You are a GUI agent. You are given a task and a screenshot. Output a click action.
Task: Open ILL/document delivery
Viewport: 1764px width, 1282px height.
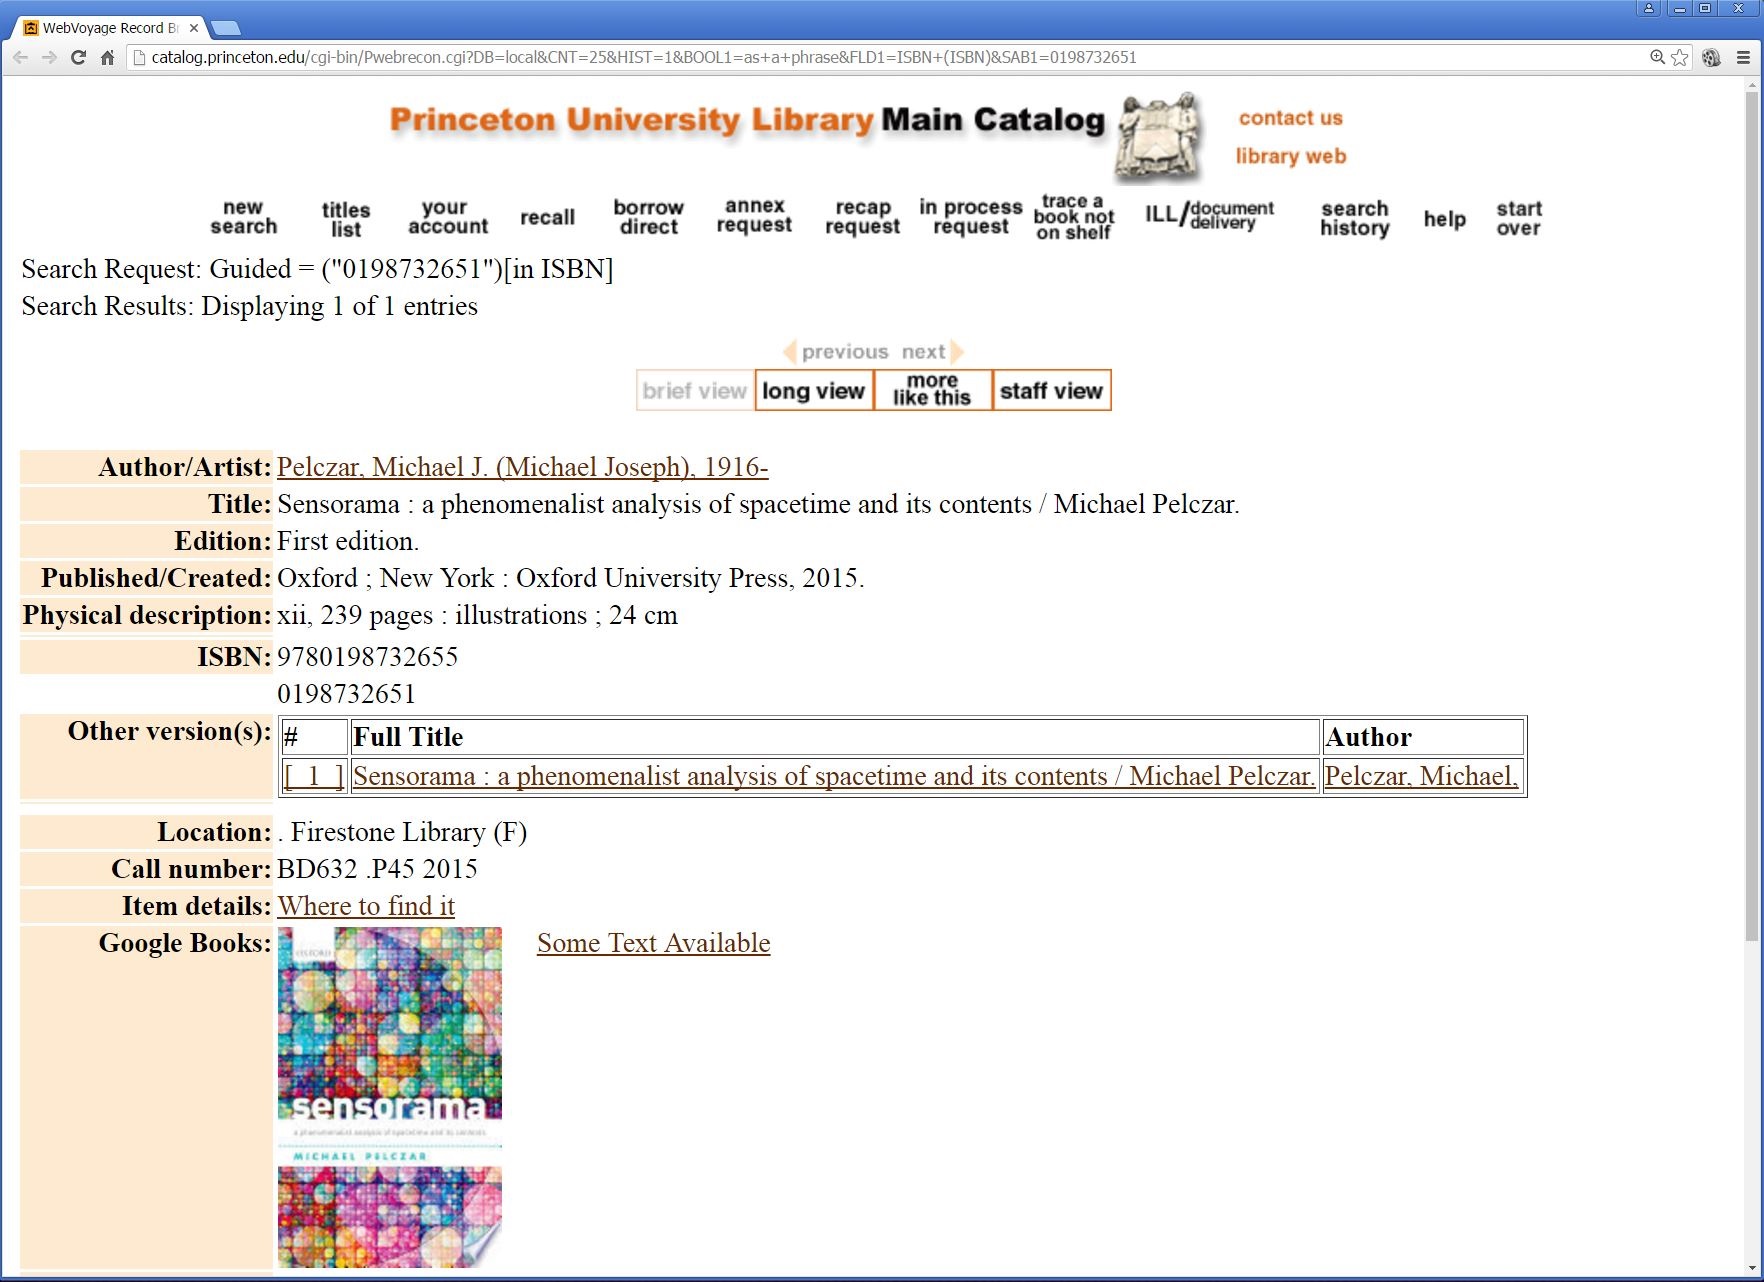point(1210,214)
